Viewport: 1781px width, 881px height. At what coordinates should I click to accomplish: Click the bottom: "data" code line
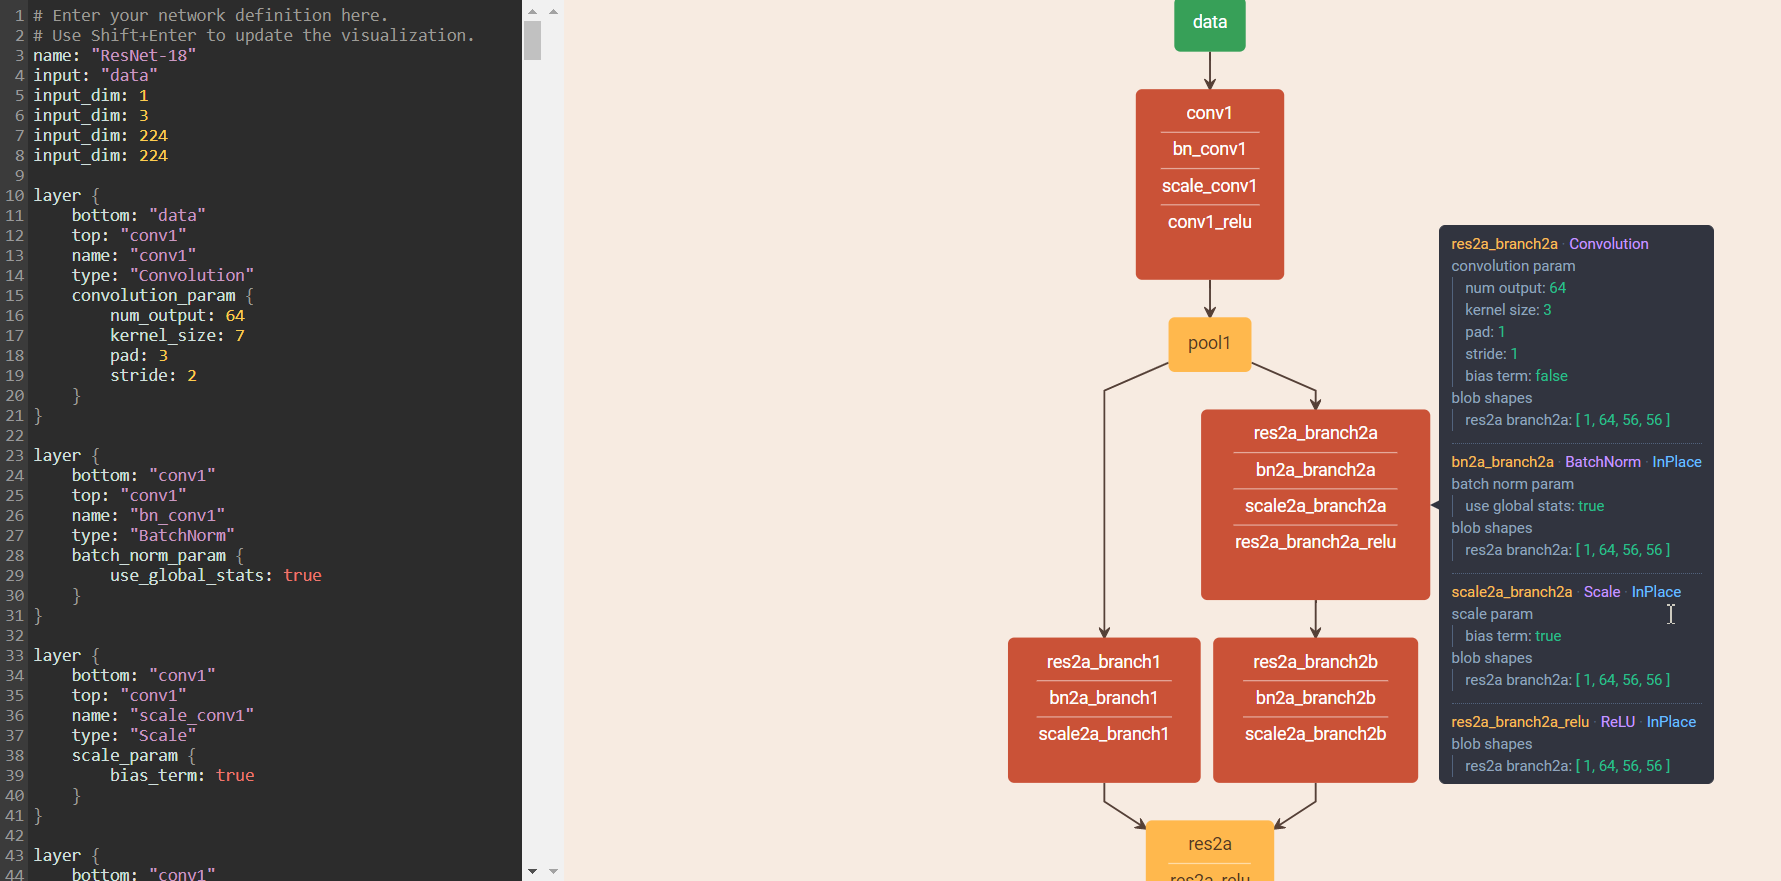pos(138,216)
